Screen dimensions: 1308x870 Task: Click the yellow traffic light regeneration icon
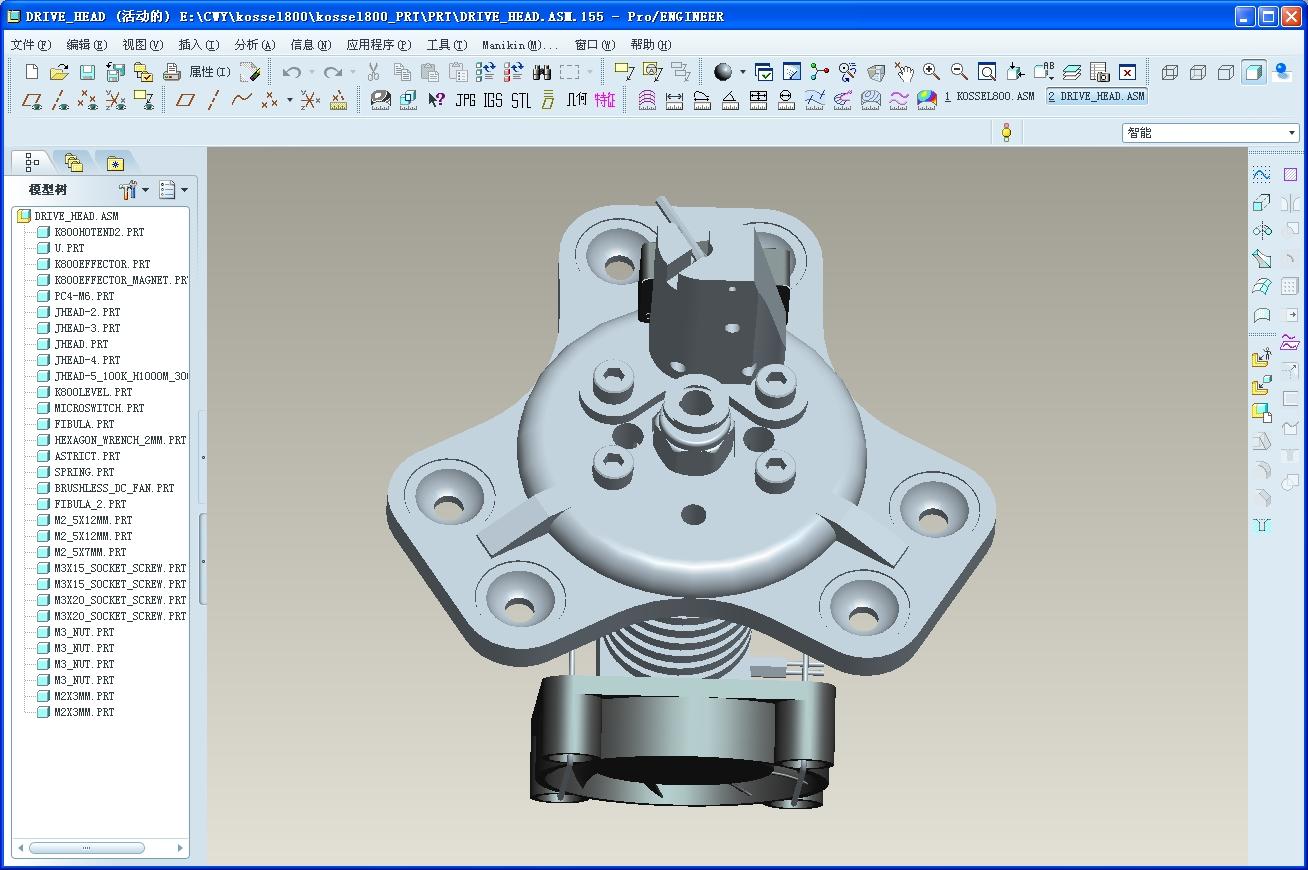(x=1006, y=132)
